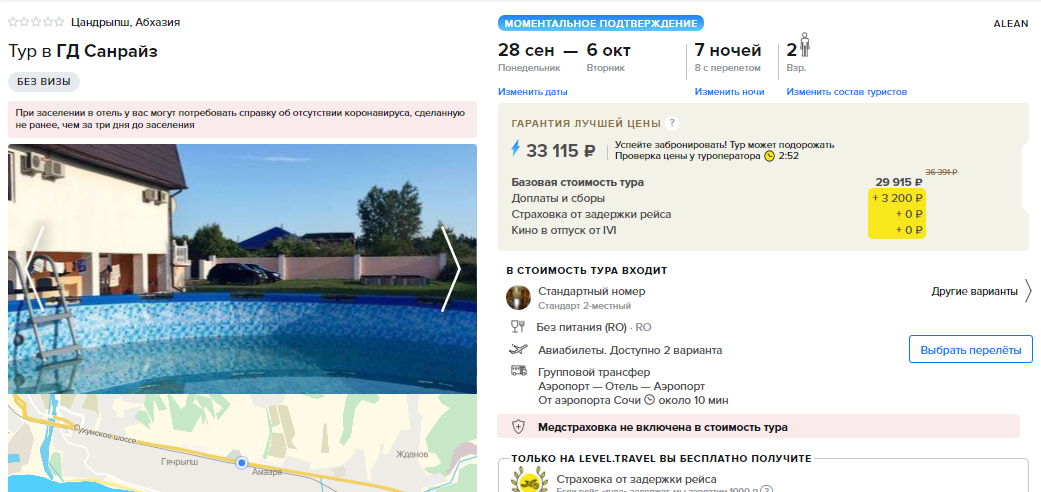Viewport: 1041px width, 492px height.
Task: Click the standard room thumbnail image
Action: click(x=519, y=297)
